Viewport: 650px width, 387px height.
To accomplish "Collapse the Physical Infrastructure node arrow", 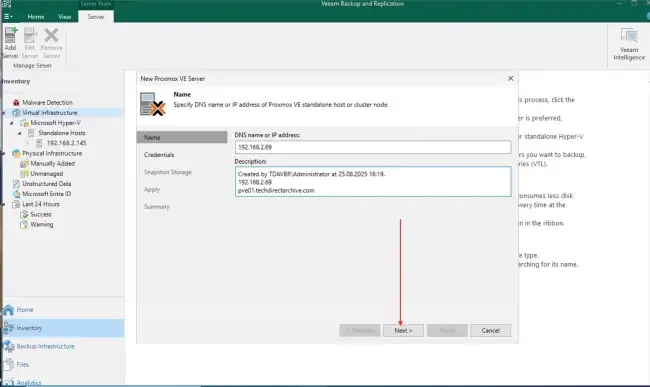I will pos(4,153).
